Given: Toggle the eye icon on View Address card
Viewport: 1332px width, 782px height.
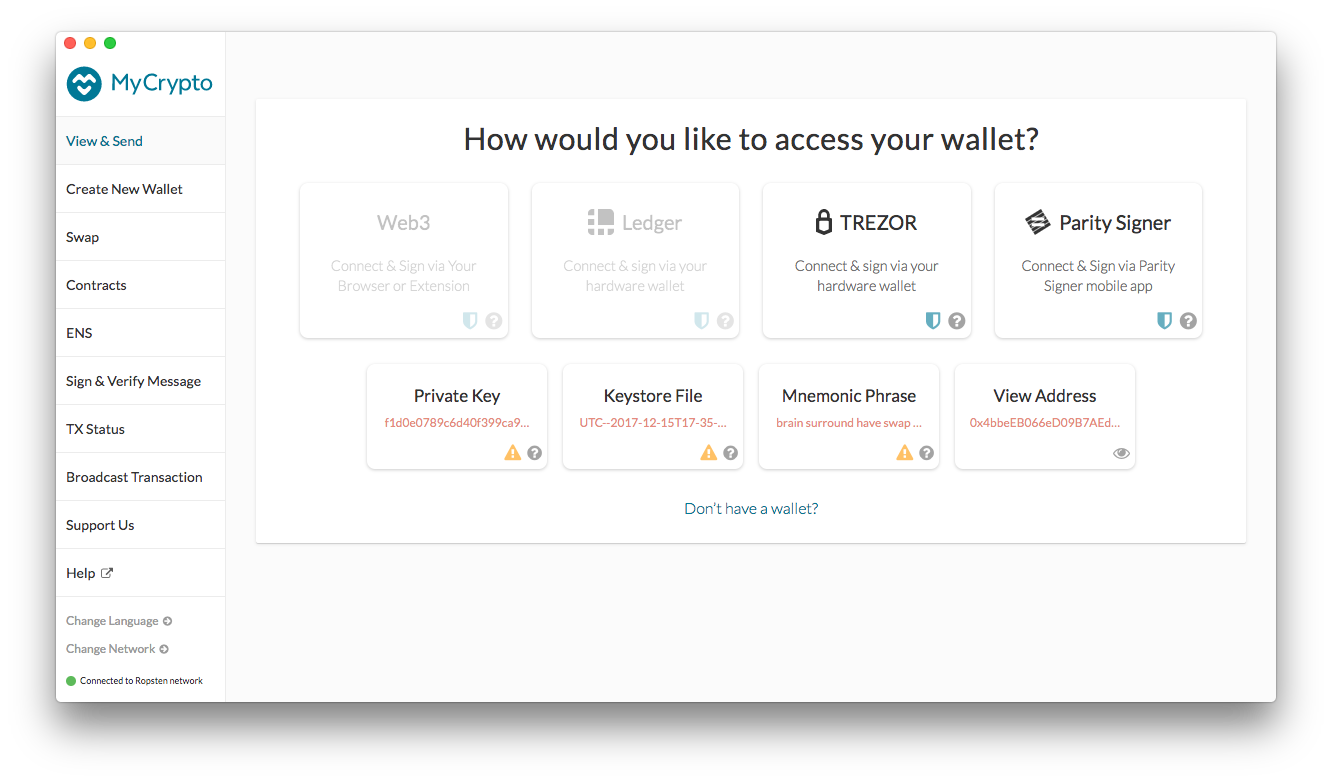Looking at the screenshot, I should click(1121, 452).
